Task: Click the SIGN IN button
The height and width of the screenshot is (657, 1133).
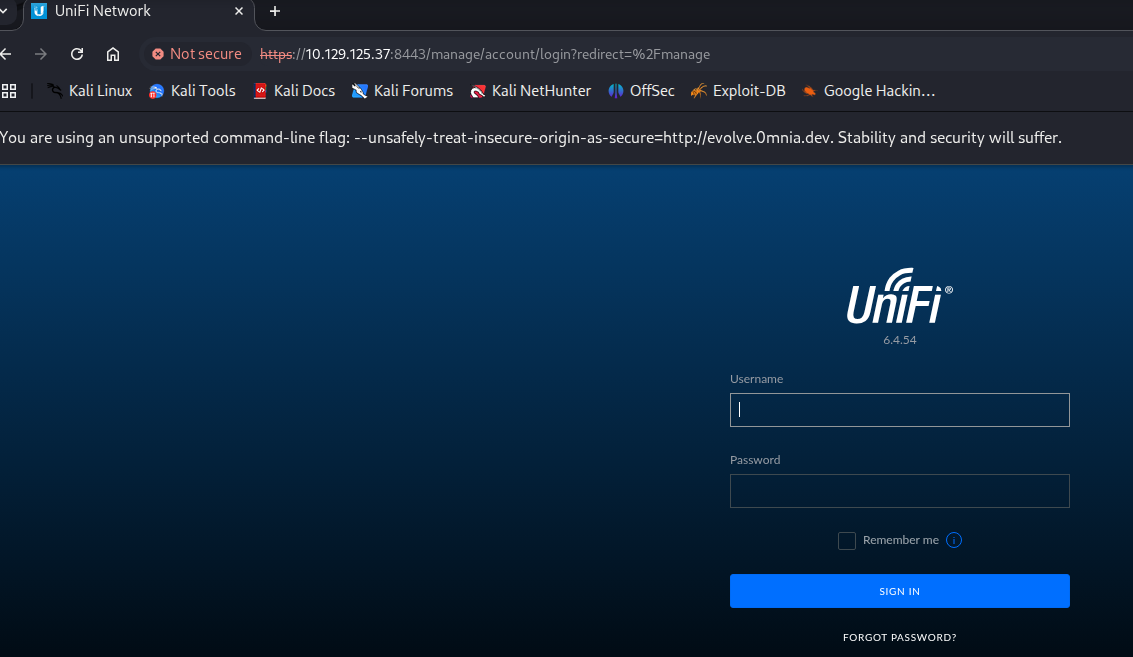Action: [x=900, y=591]
